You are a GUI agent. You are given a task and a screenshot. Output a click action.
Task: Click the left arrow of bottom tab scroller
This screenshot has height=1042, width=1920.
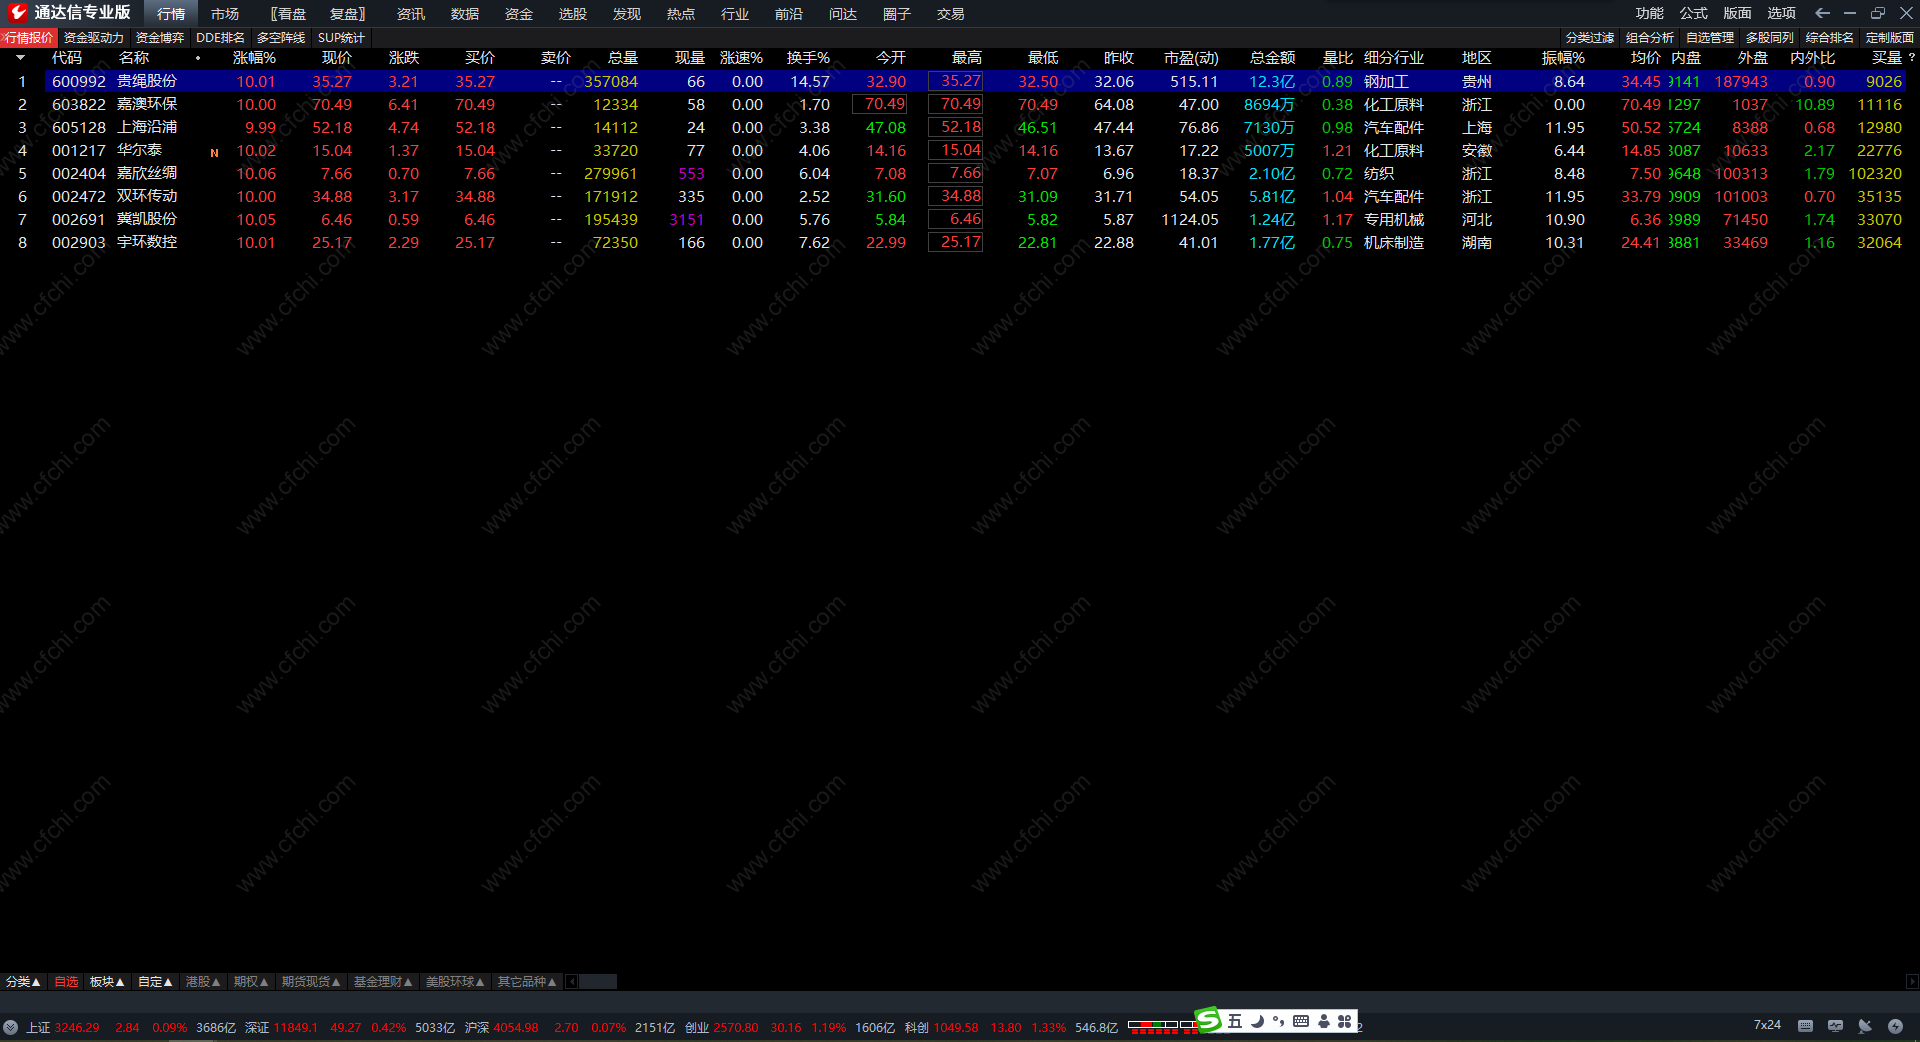coord(572,982)
